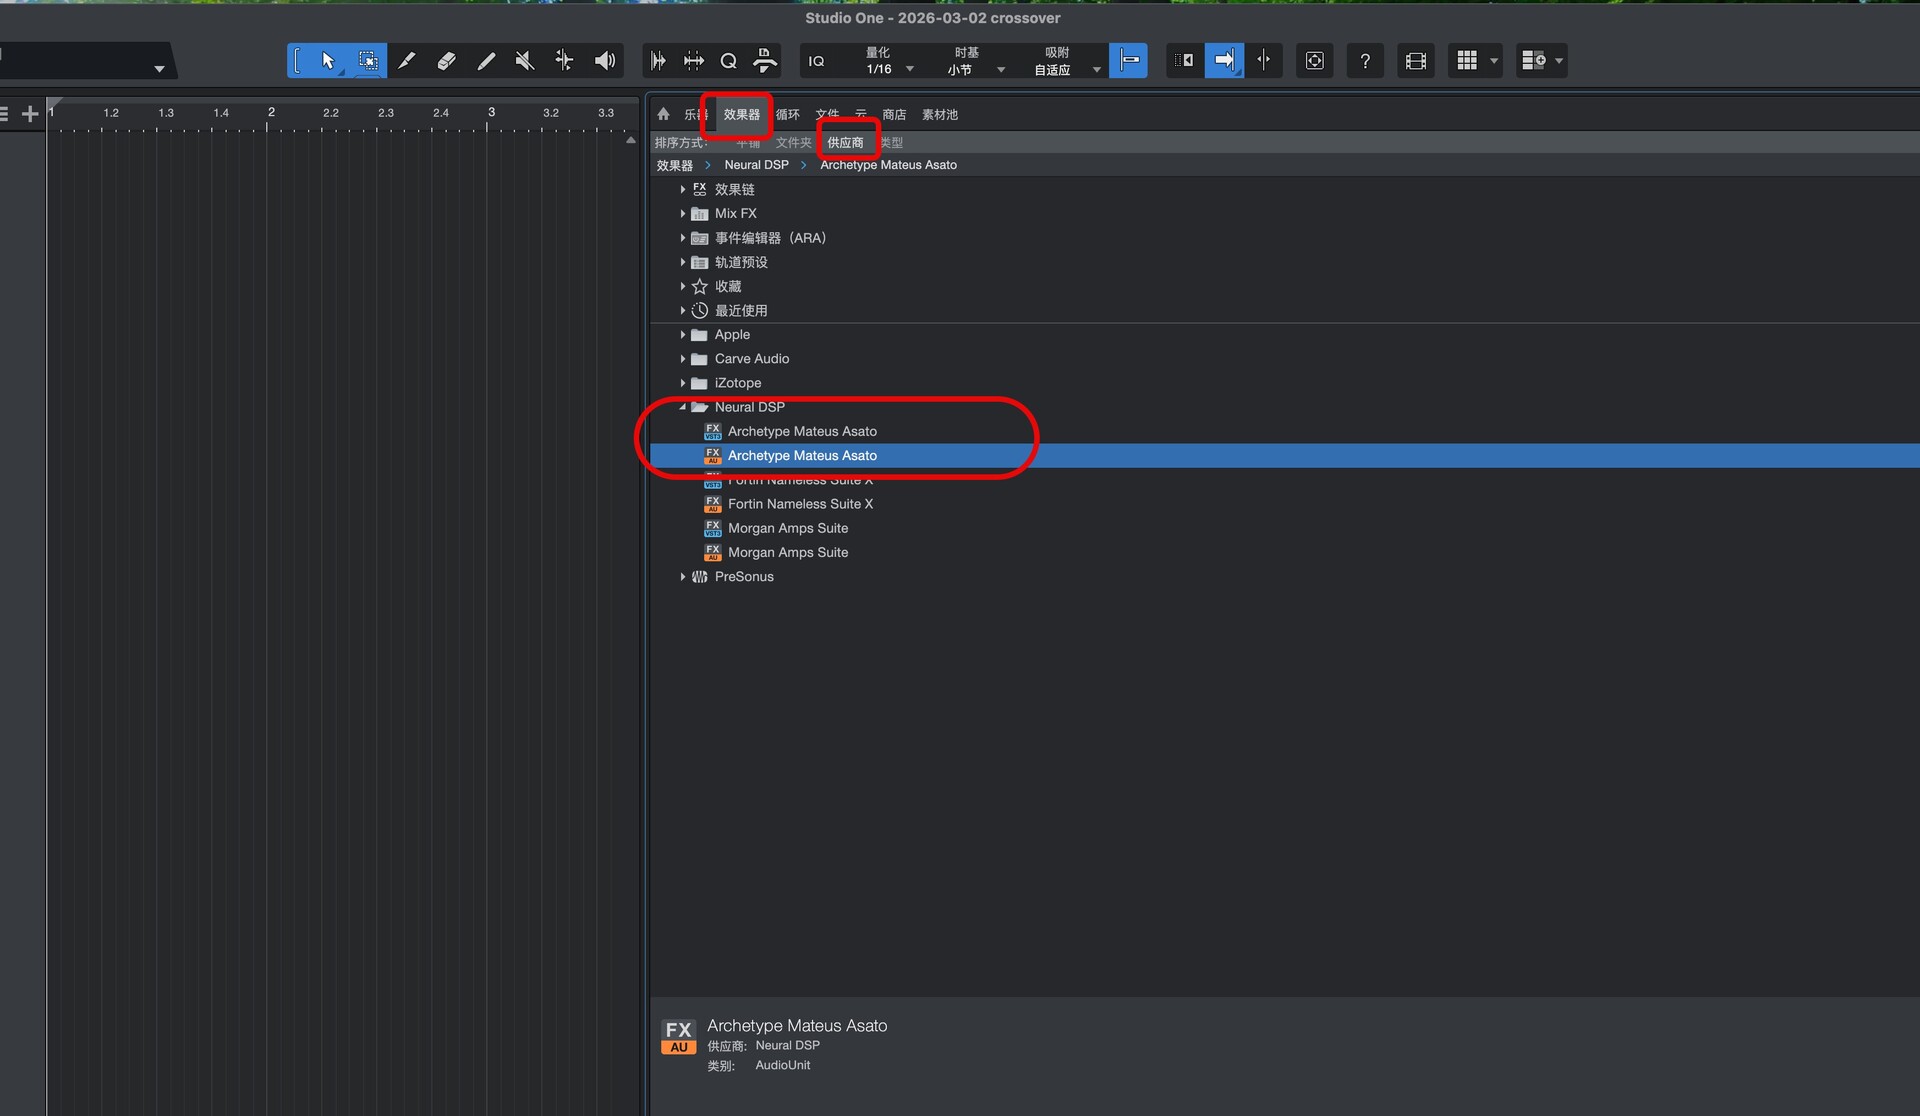
Task: Expand the PreSonus vendor folder
Action: (x=683, y=577)
